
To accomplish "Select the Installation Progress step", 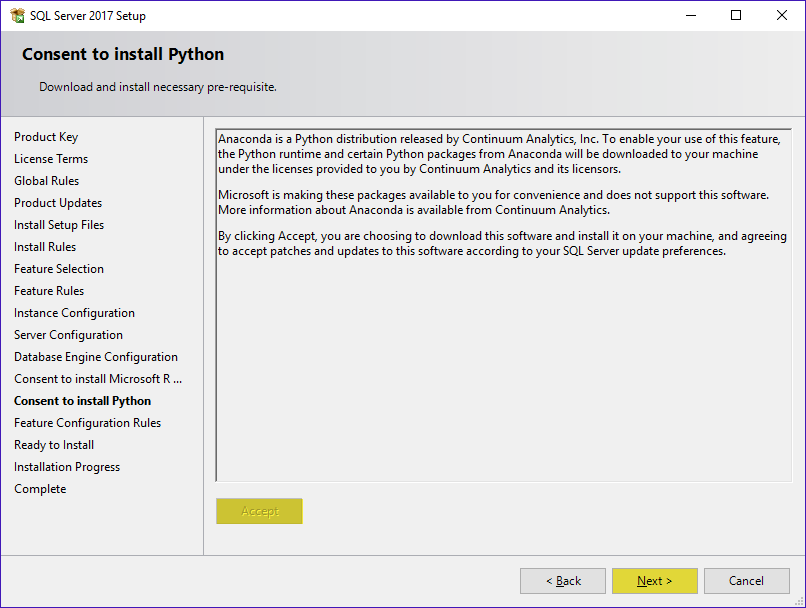I will coord(67,467).
